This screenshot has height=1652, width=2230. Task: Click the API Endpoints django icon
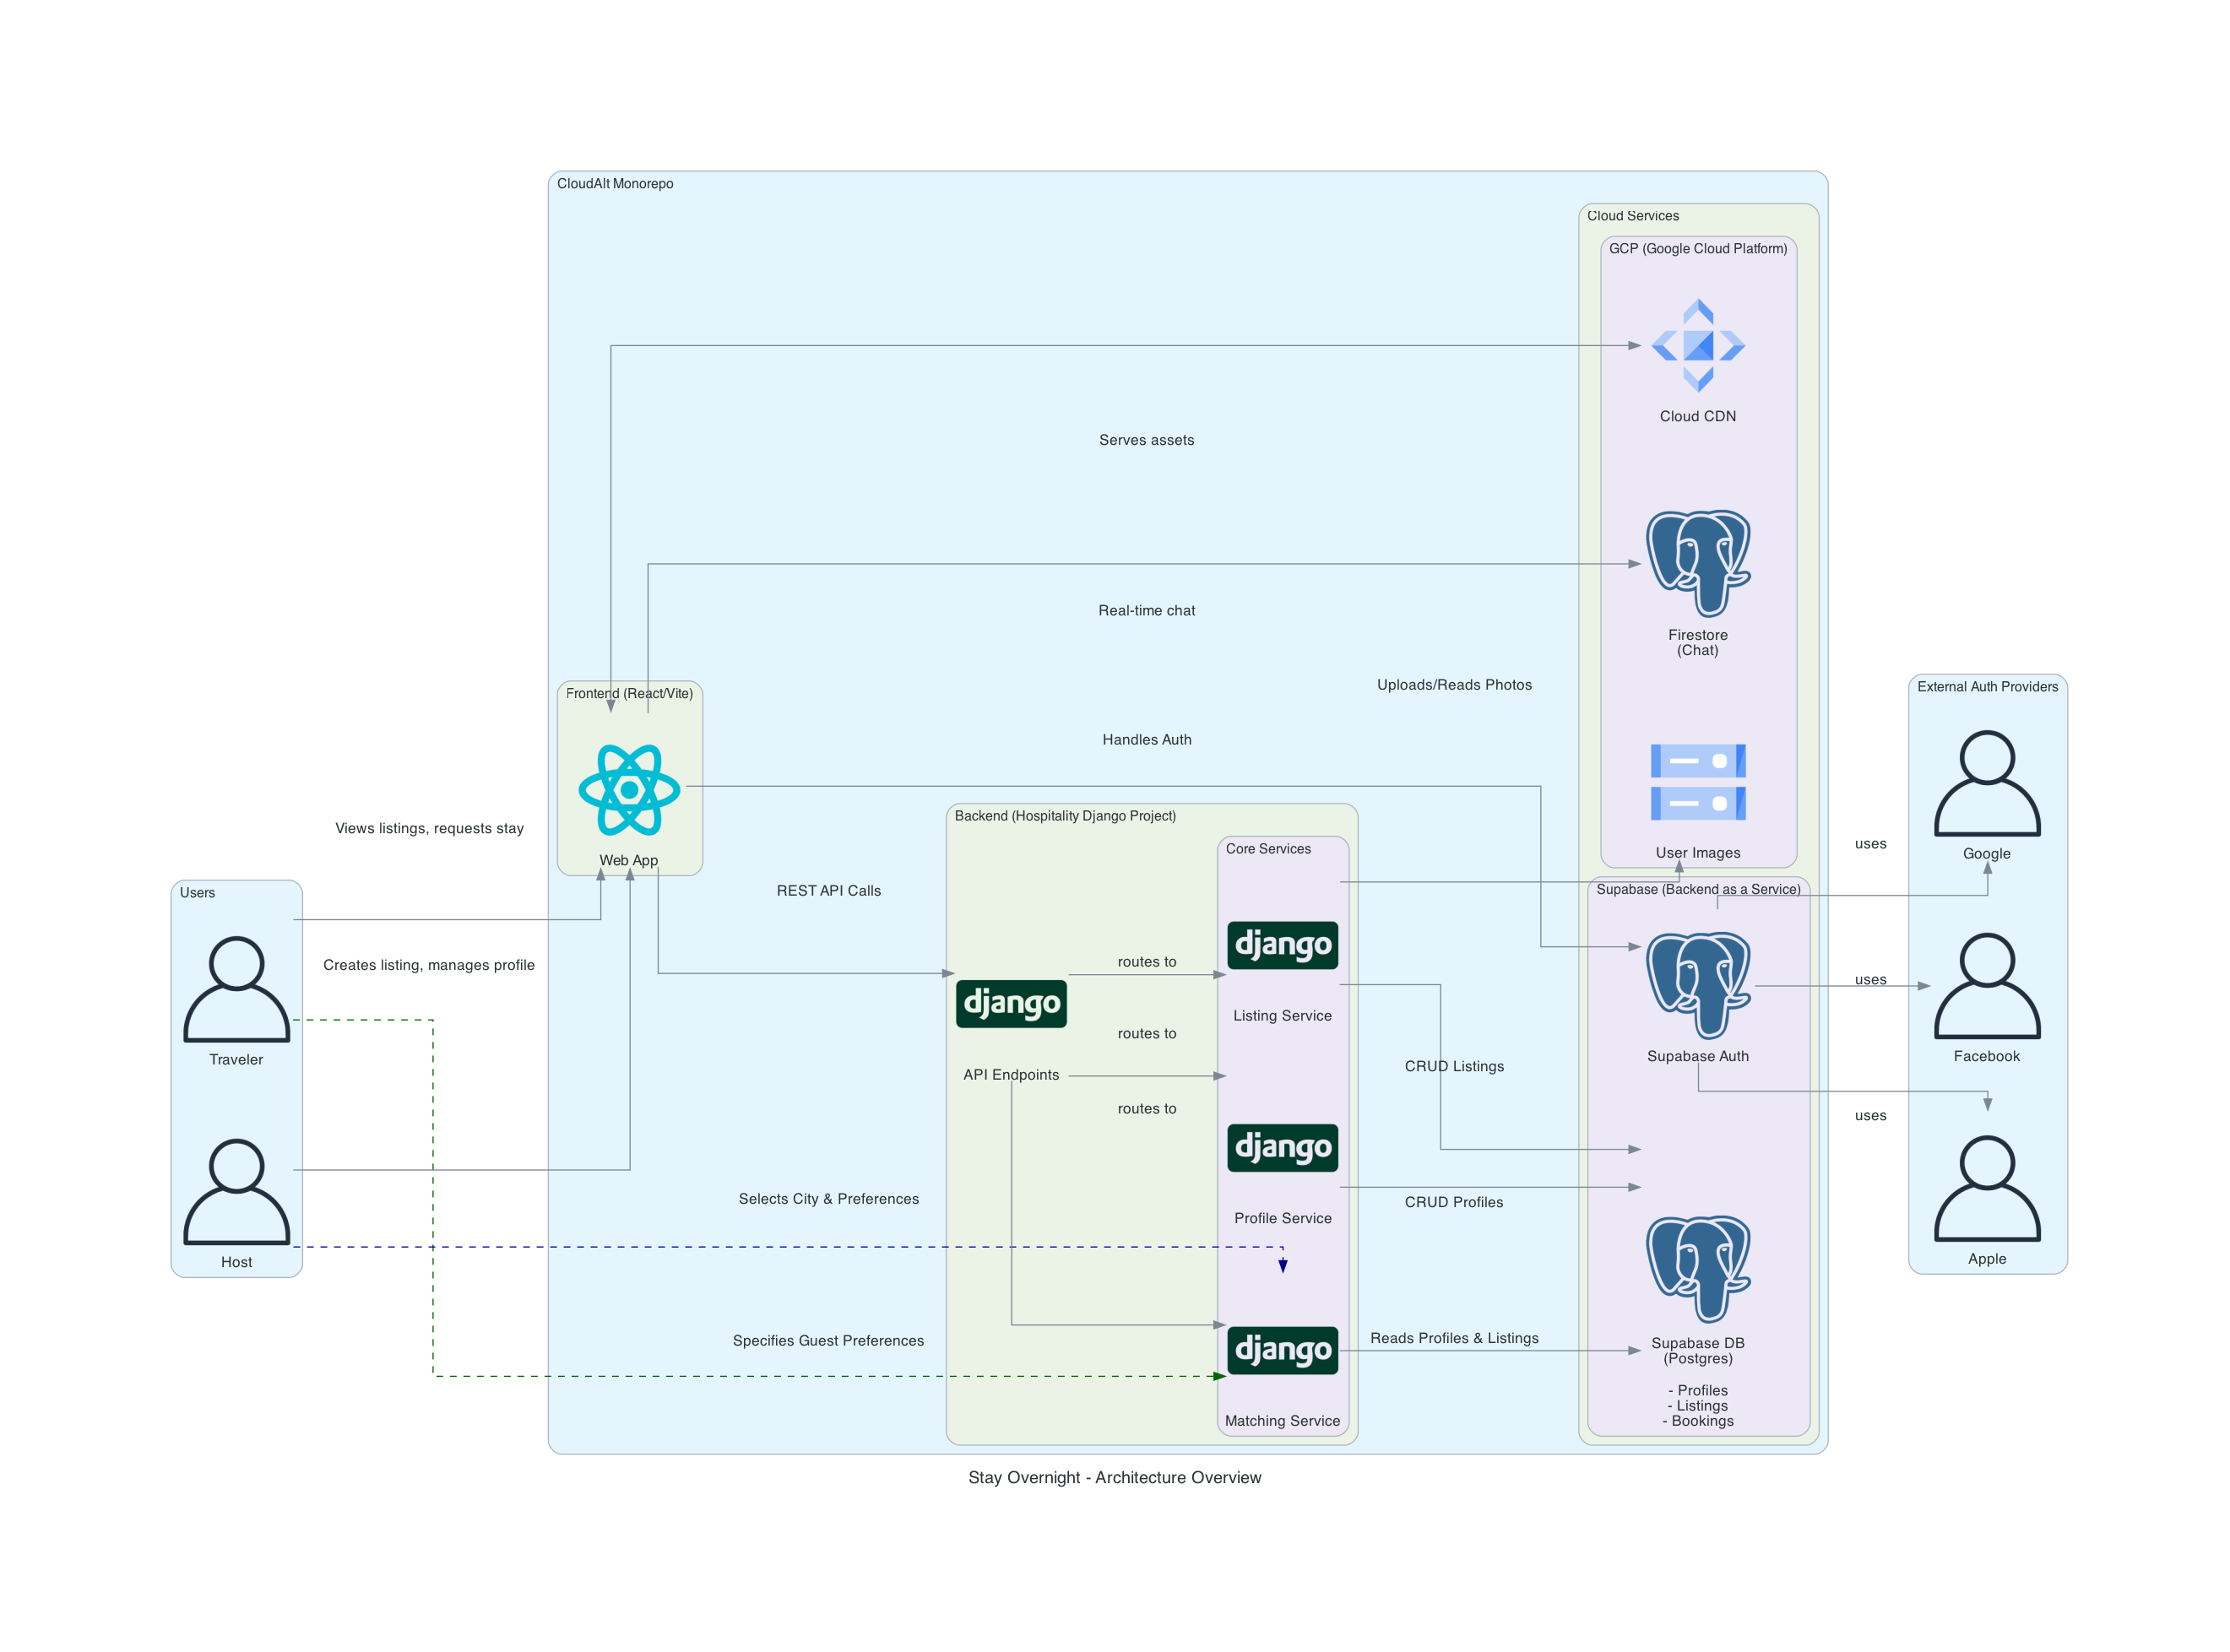click(1011, 1003)
